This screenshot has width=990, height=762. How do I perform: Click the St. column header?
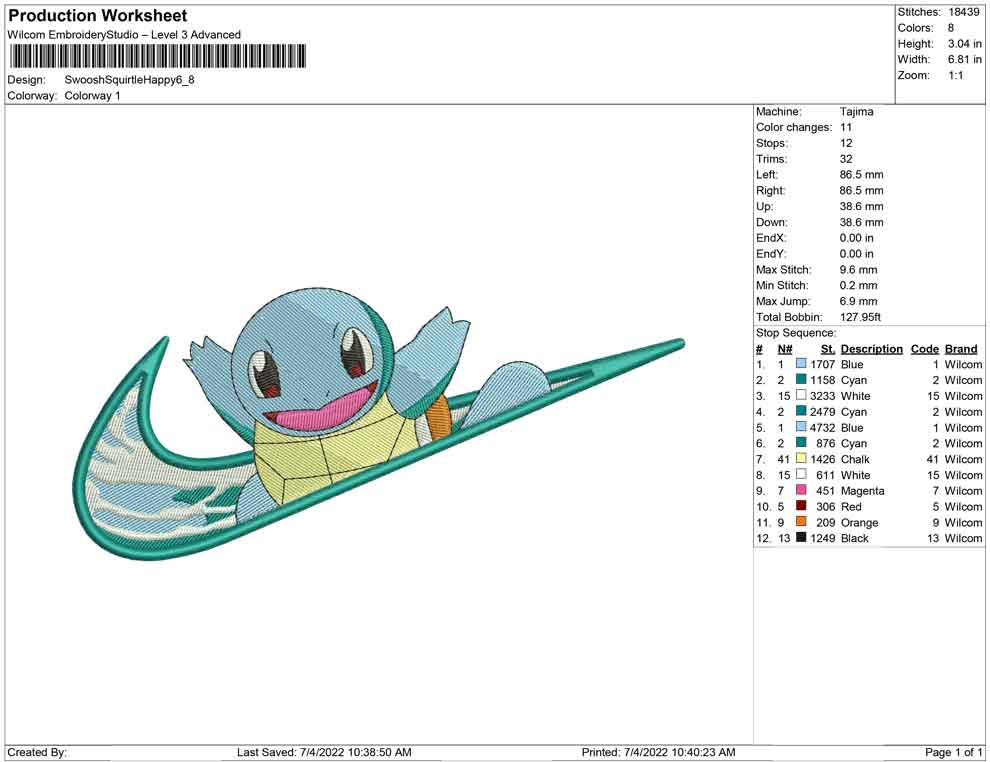click(828, 349)
